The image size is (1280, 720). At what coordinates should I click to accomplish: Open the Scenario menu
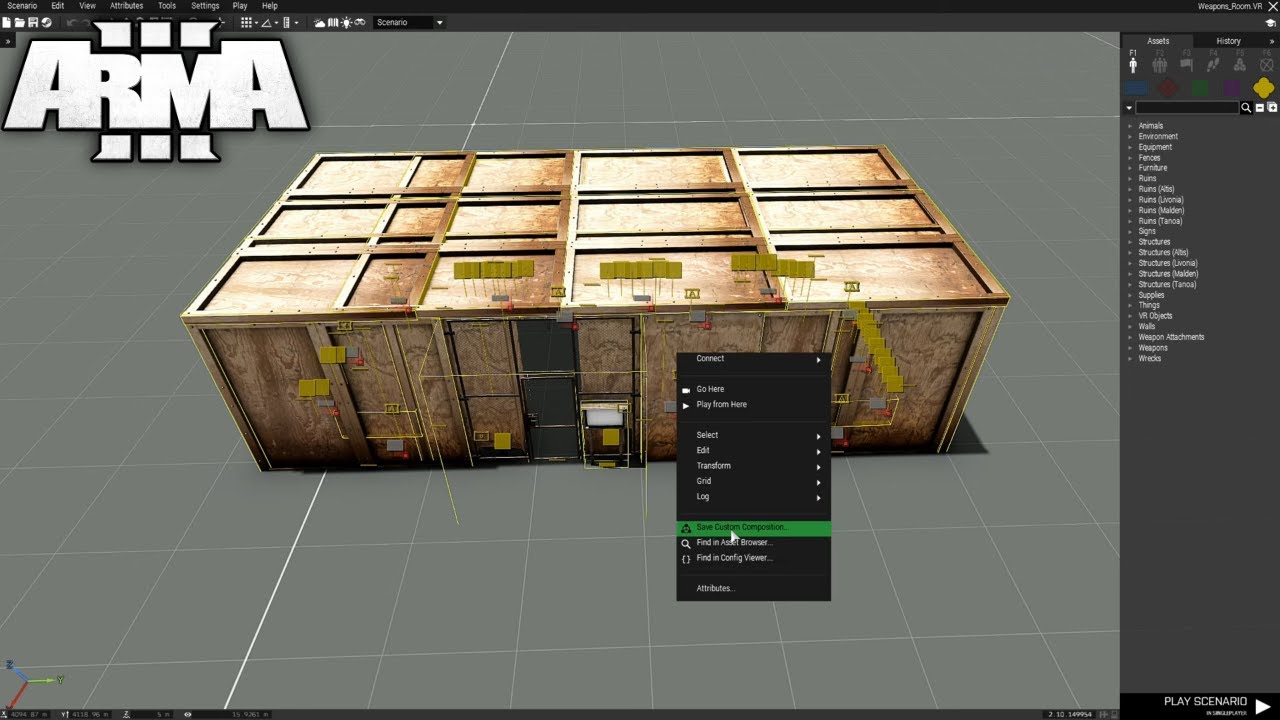pyautogui.click(x=22, y=6)
